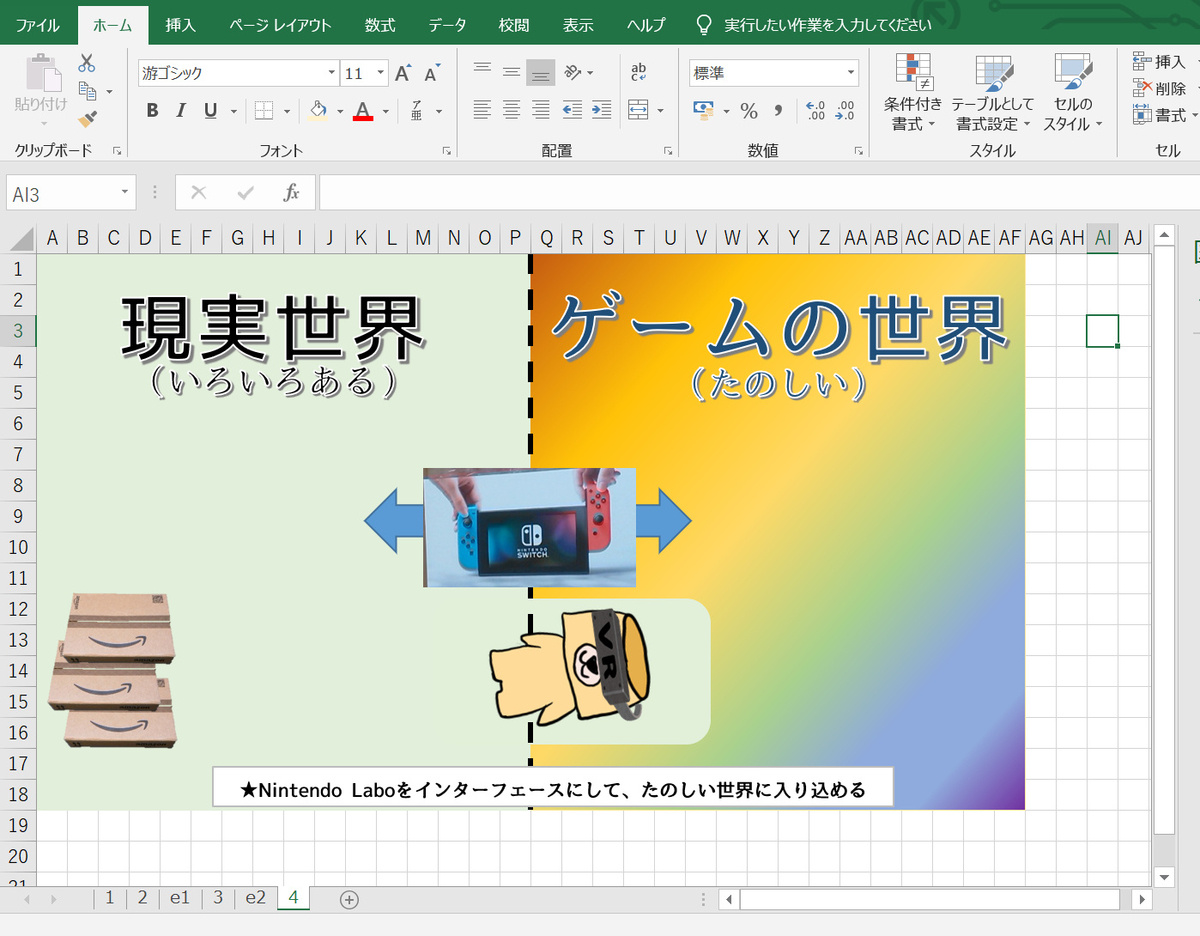
Task: Click the Tell Me search box
Action: tap(827, 25)
